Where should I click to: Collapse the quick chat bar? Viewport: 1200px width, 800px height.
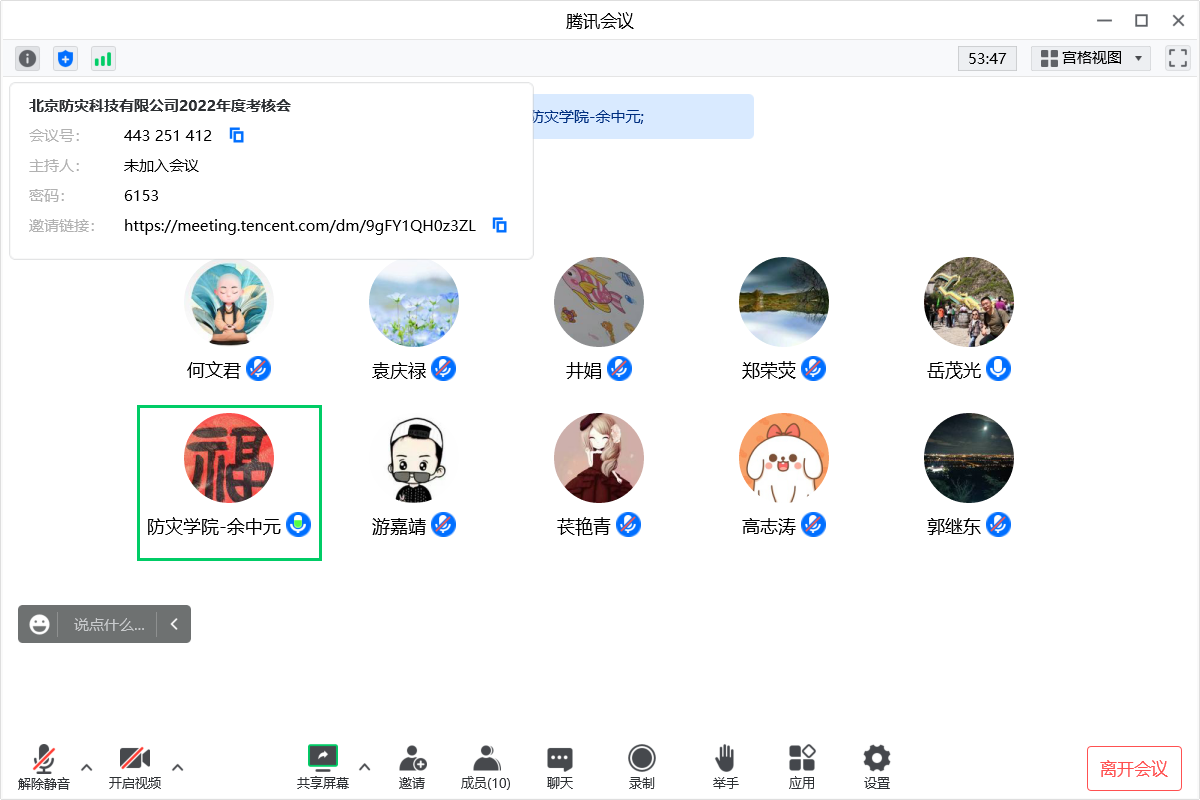point(174,624)
